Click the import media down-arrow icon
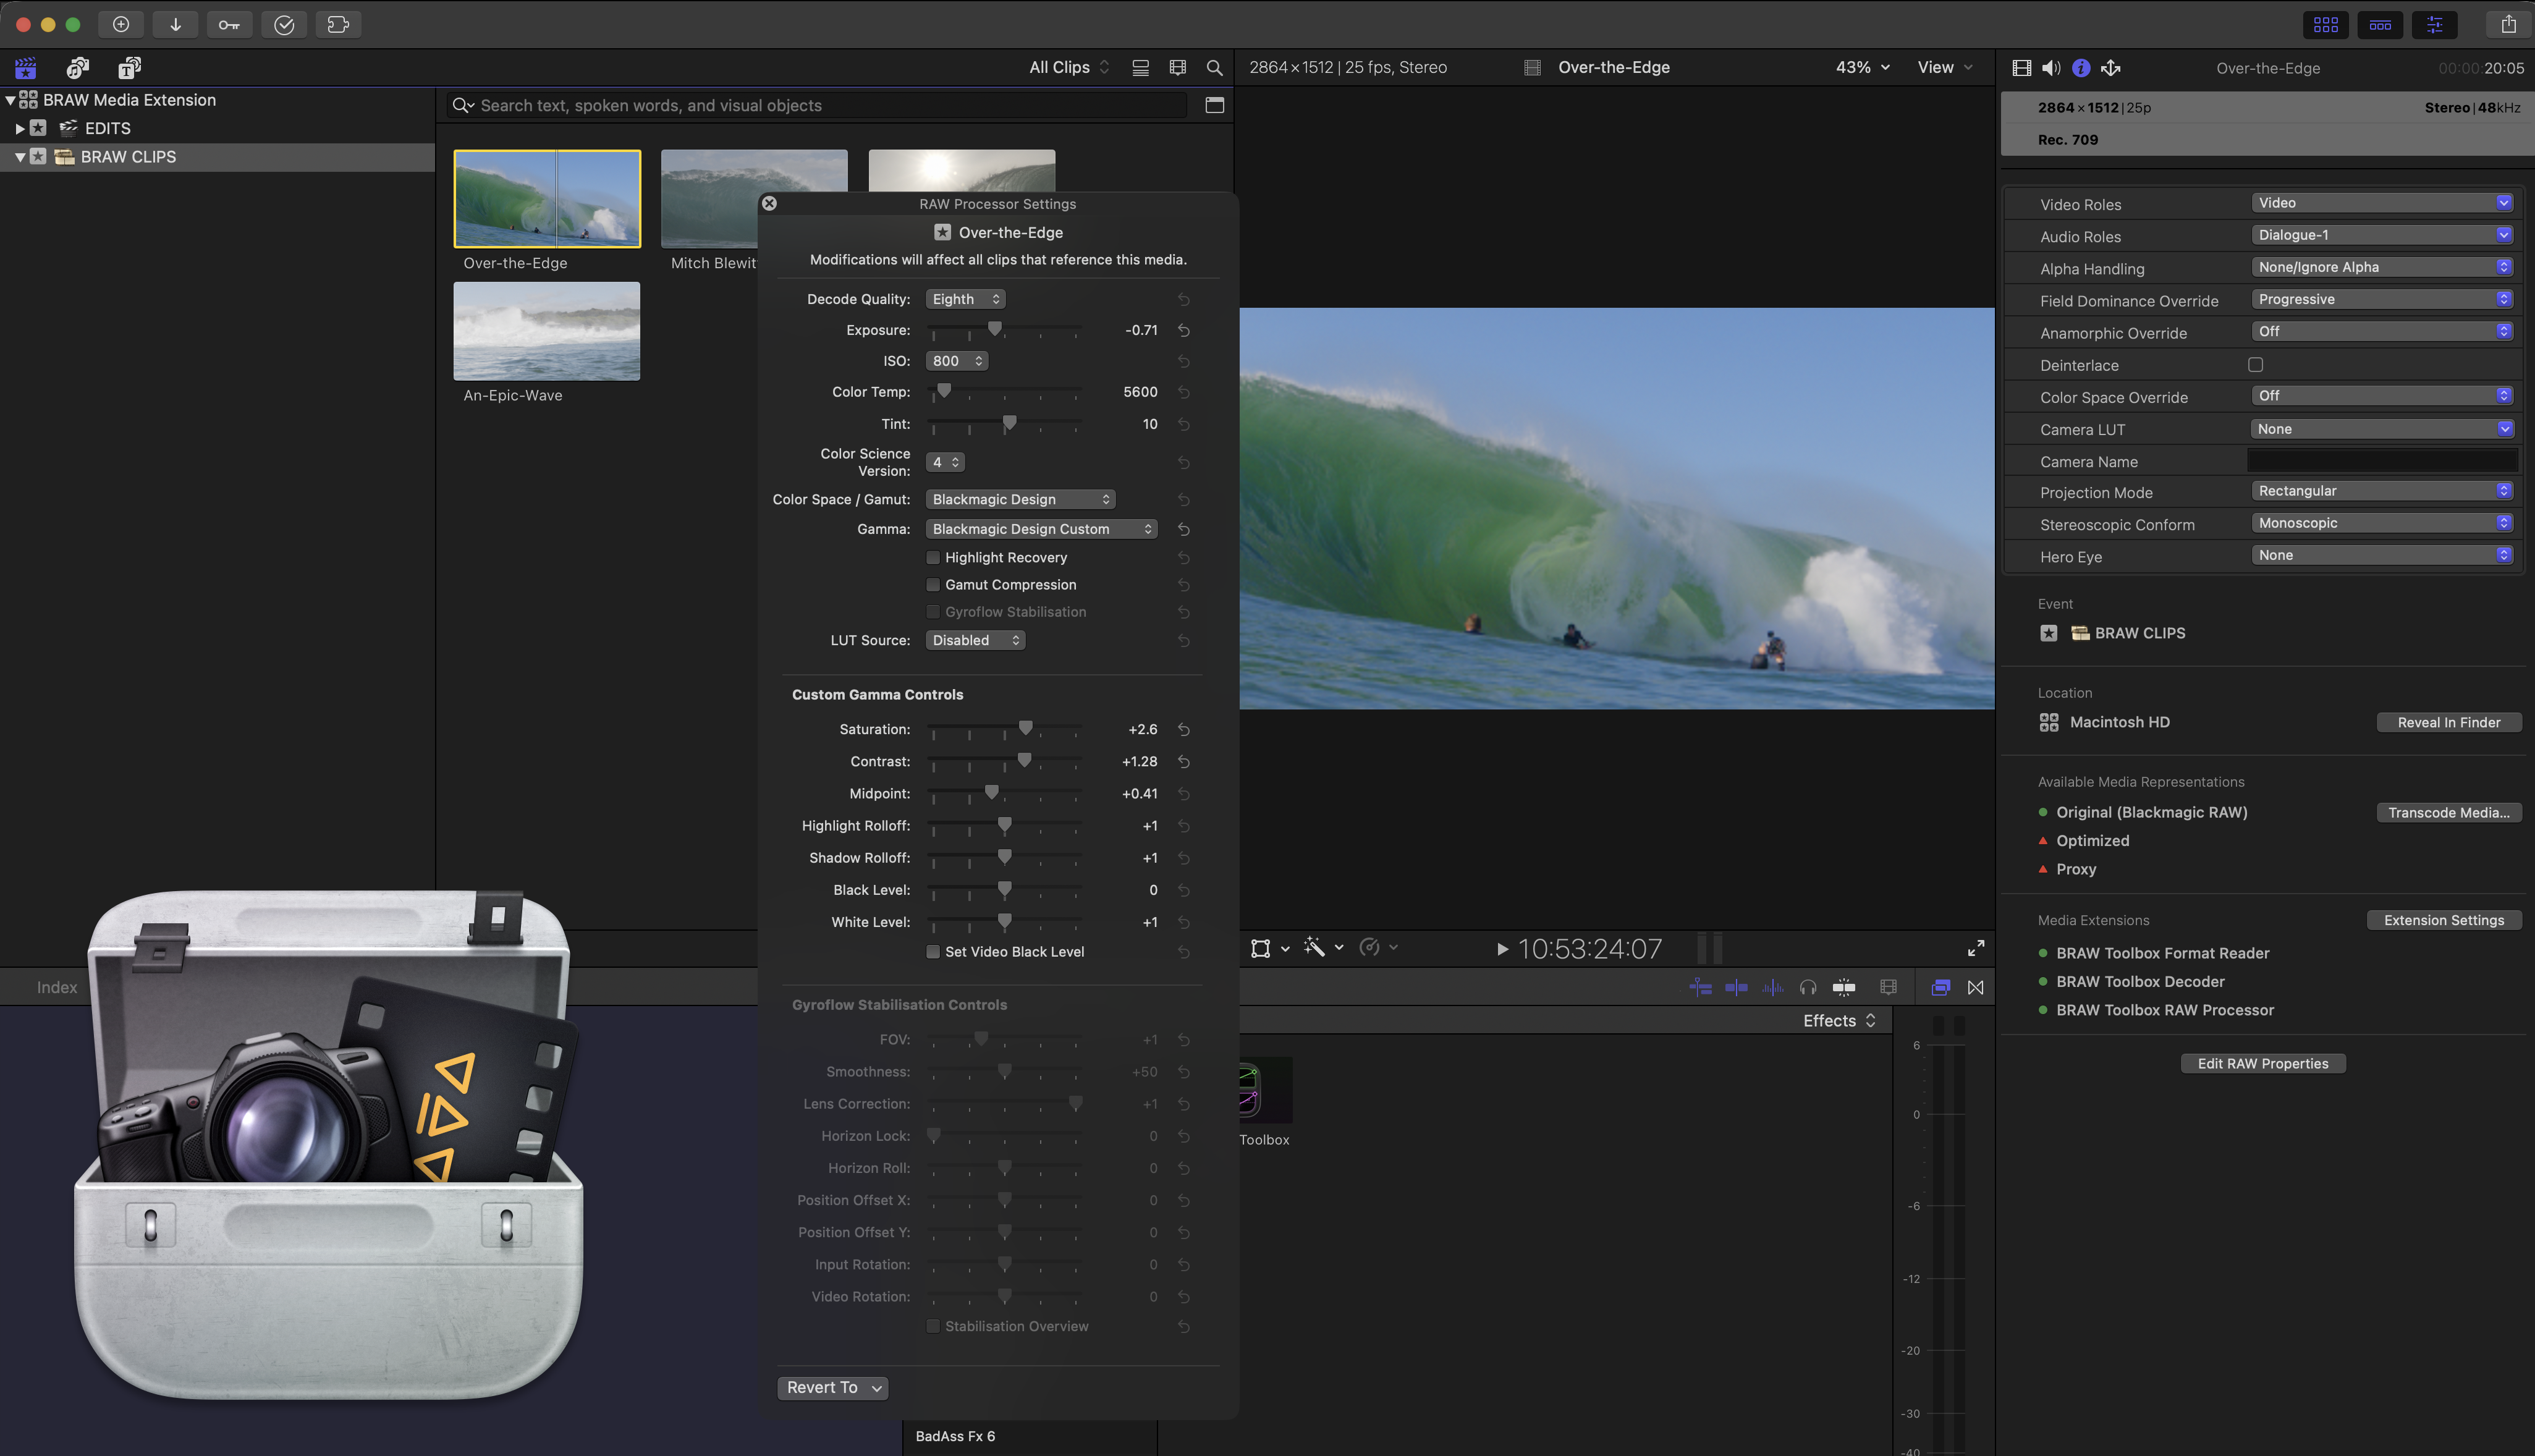The width and height of the screenshot is (2535, 1456). (x=175, y=24)
